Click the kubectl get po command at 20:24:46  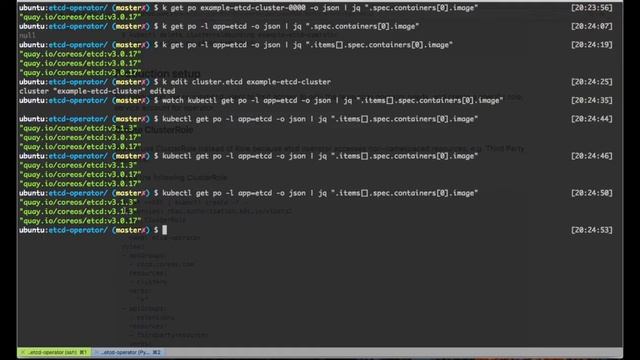click(320, 156)
